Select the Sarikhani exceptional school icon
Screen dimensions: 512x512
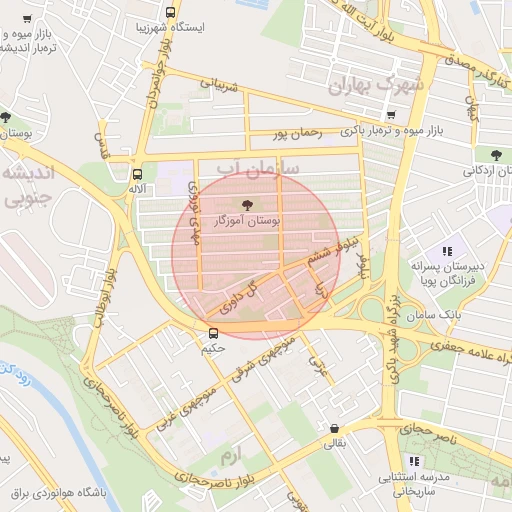click(x=414, y=461)
